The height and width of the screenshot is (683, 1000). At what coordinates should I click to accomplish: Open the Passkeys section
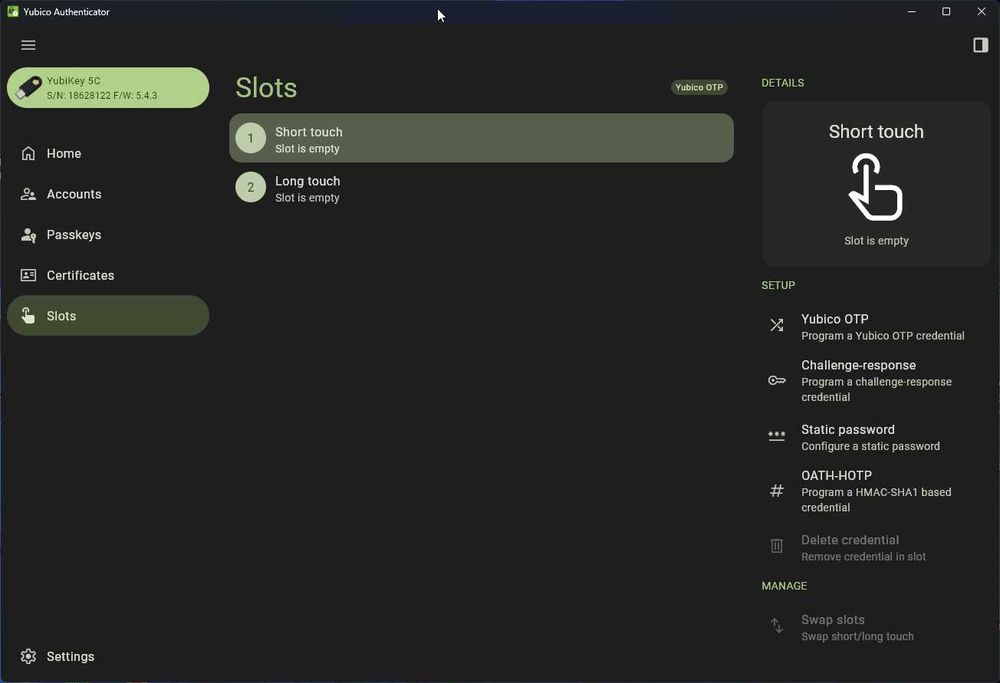click(x=108, y=235)
